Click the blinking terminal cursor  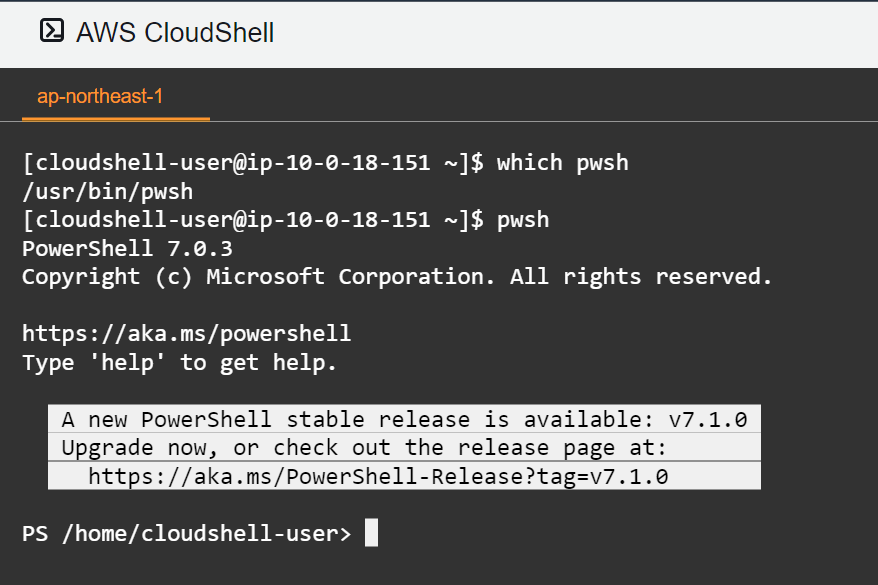(x=370, y=532)
